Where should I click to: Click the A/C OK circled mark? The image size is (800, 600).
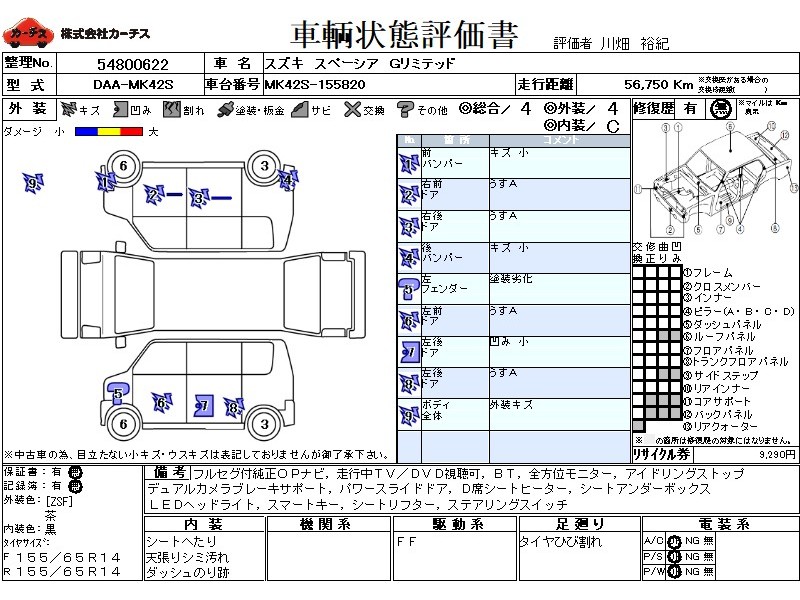click(674, 541)
